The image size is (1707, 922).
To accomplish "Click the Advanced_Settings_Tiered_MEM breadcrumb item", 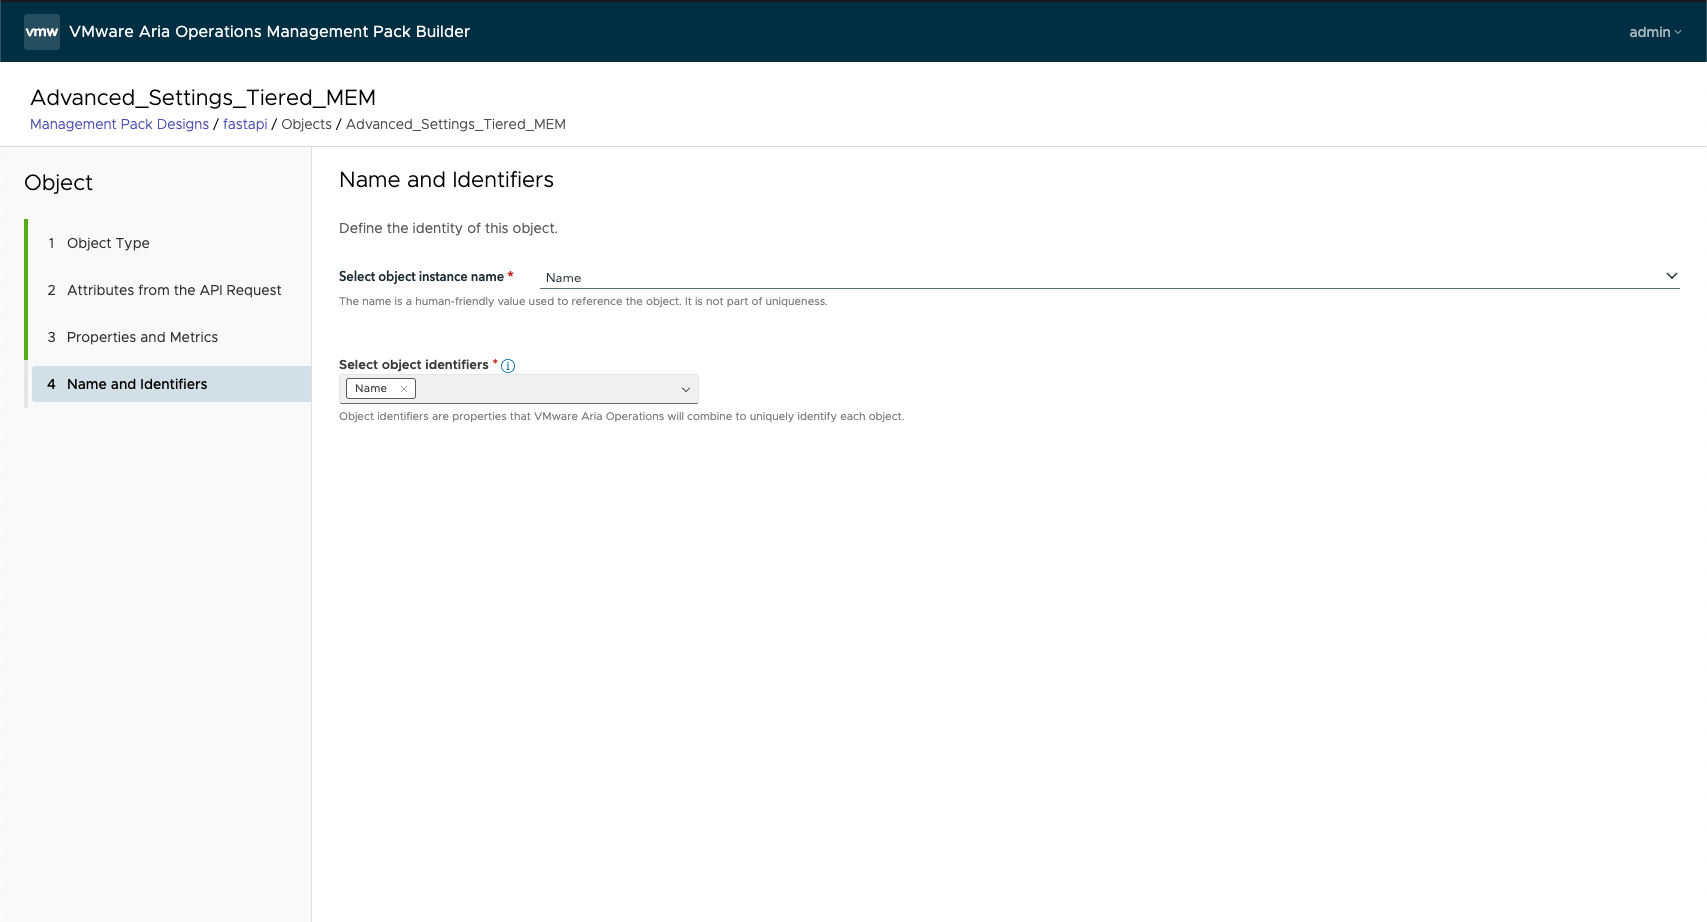I will pyautogui.click(x=455, y=124).
